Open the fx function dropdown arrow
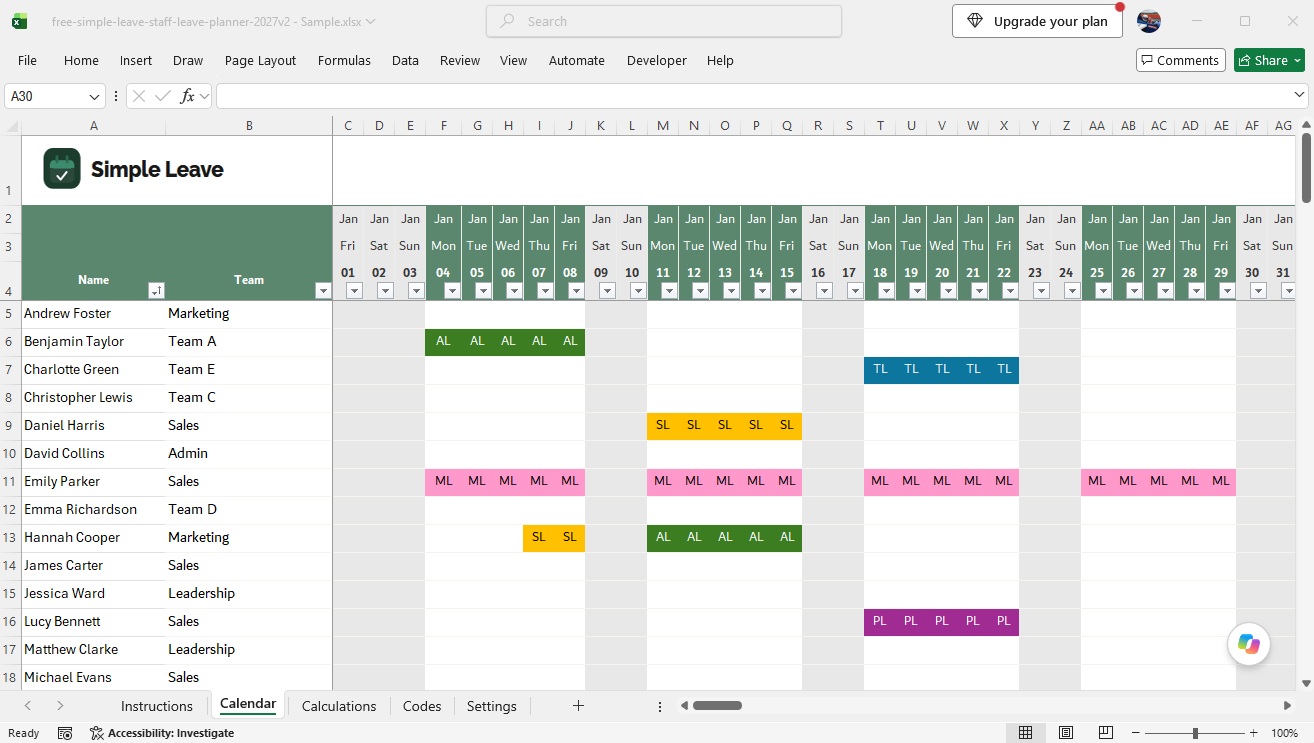The height and width of the screenshot is (743, 1314). pos(204,96)
